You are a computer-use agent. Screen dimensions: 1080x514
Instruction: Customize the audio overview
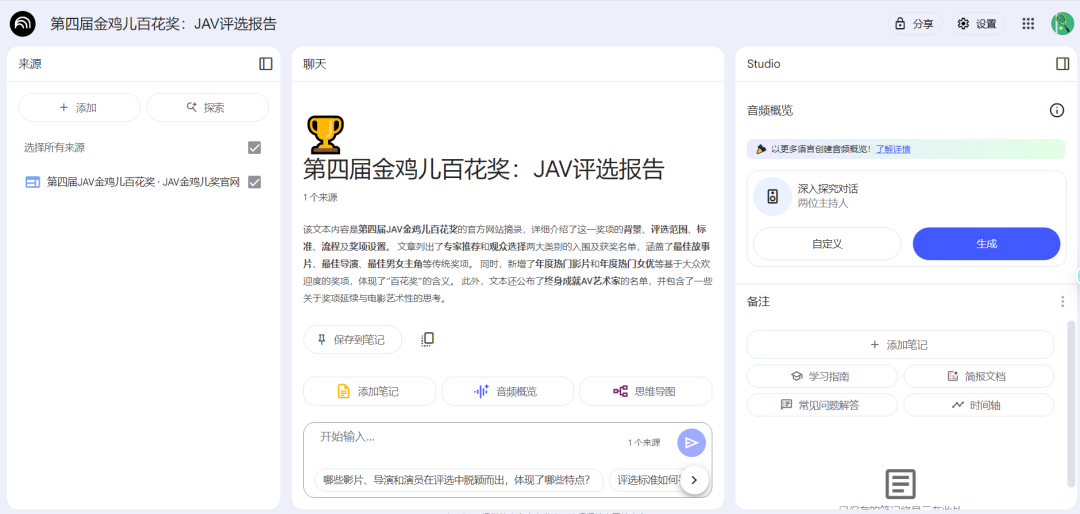tap(827, 244)
